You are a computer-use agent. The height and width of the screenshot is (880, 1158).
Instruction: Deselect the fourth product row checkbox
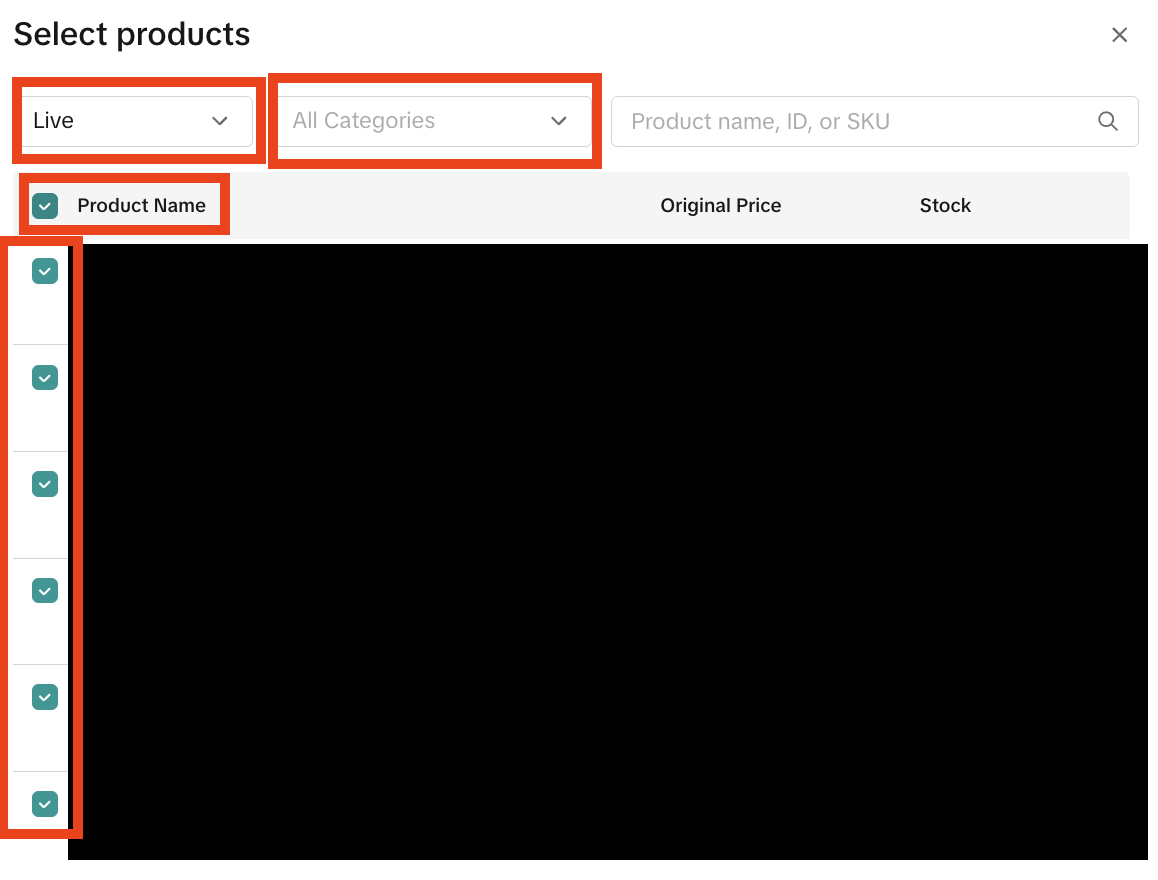pos(45,591)
